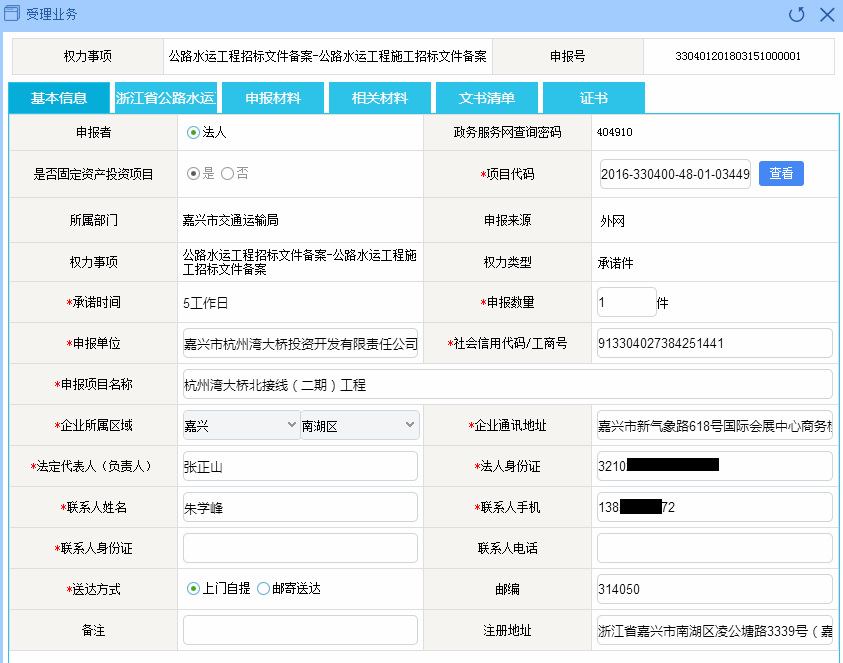
Task: Switch to the 申报材料 tab
Action: point(273,98)
